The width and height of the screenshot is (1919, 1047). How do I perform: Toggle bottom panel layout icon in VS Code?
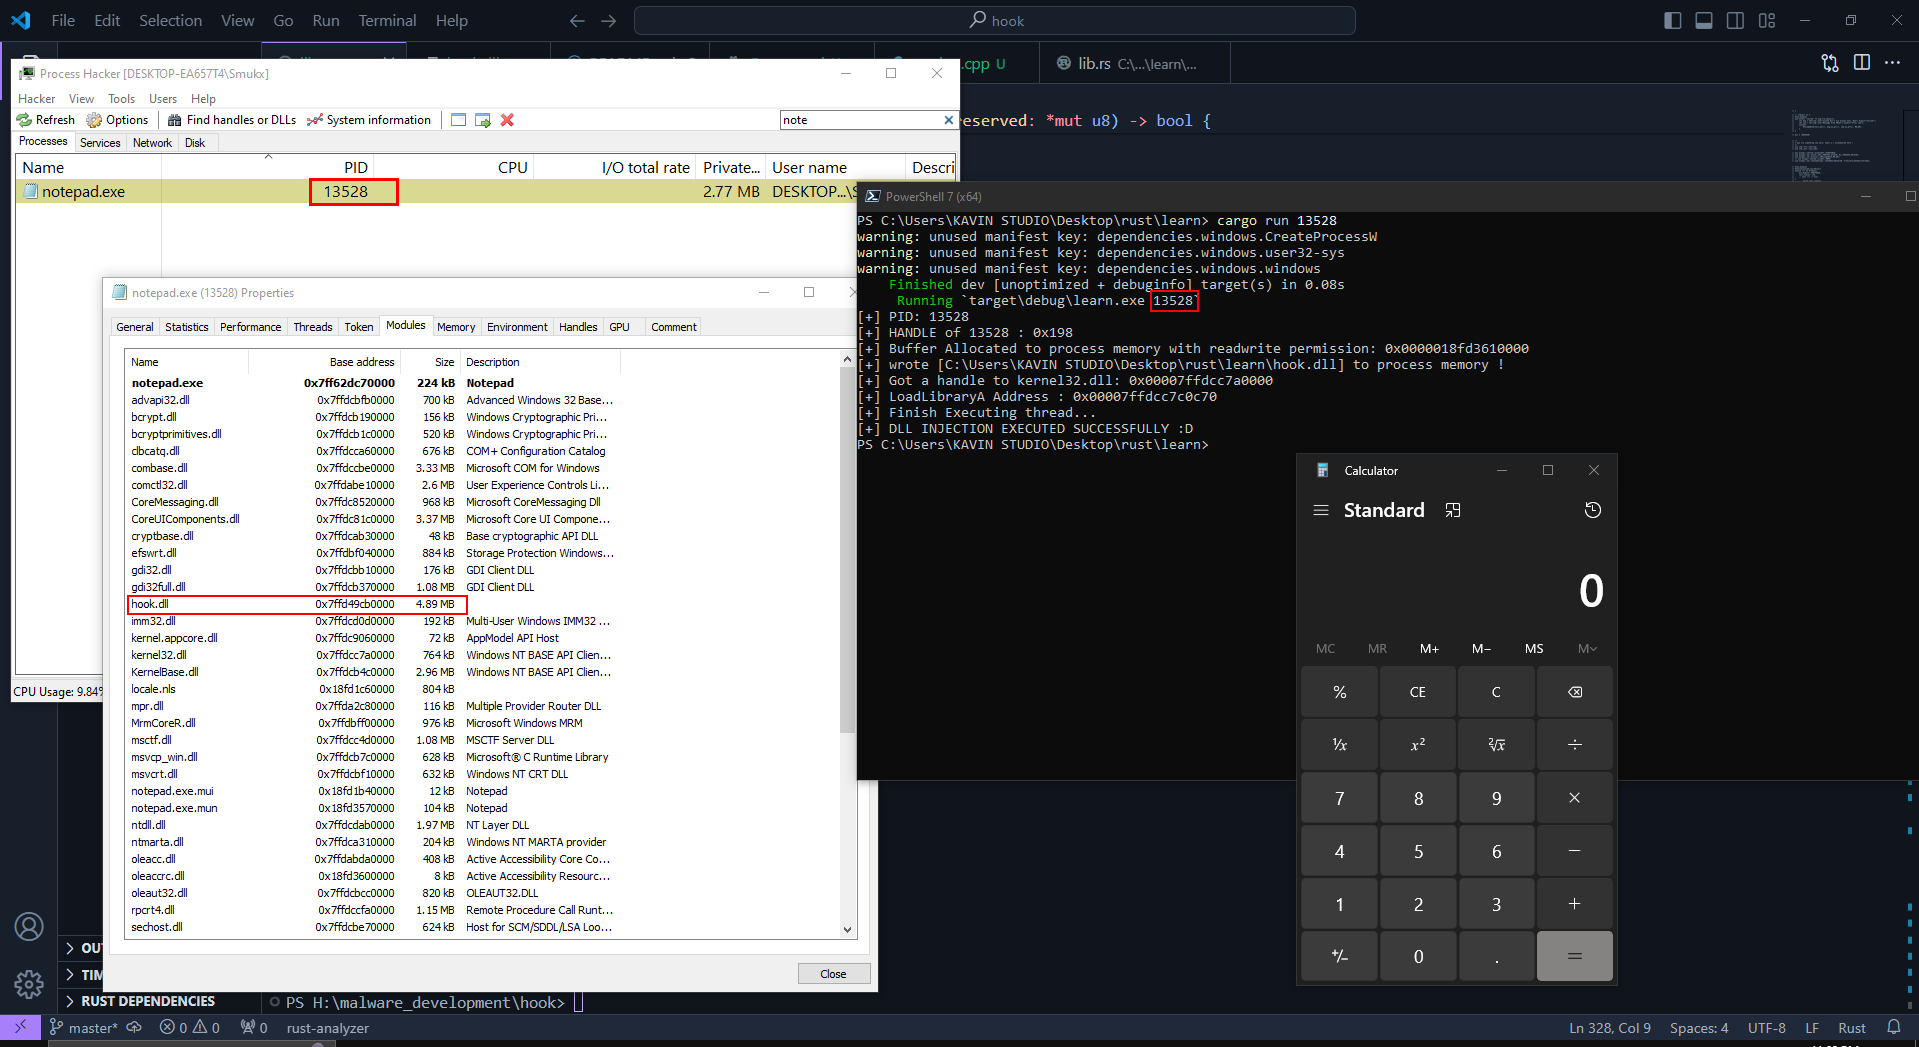pyautogui.click(x=1704, y=21)
